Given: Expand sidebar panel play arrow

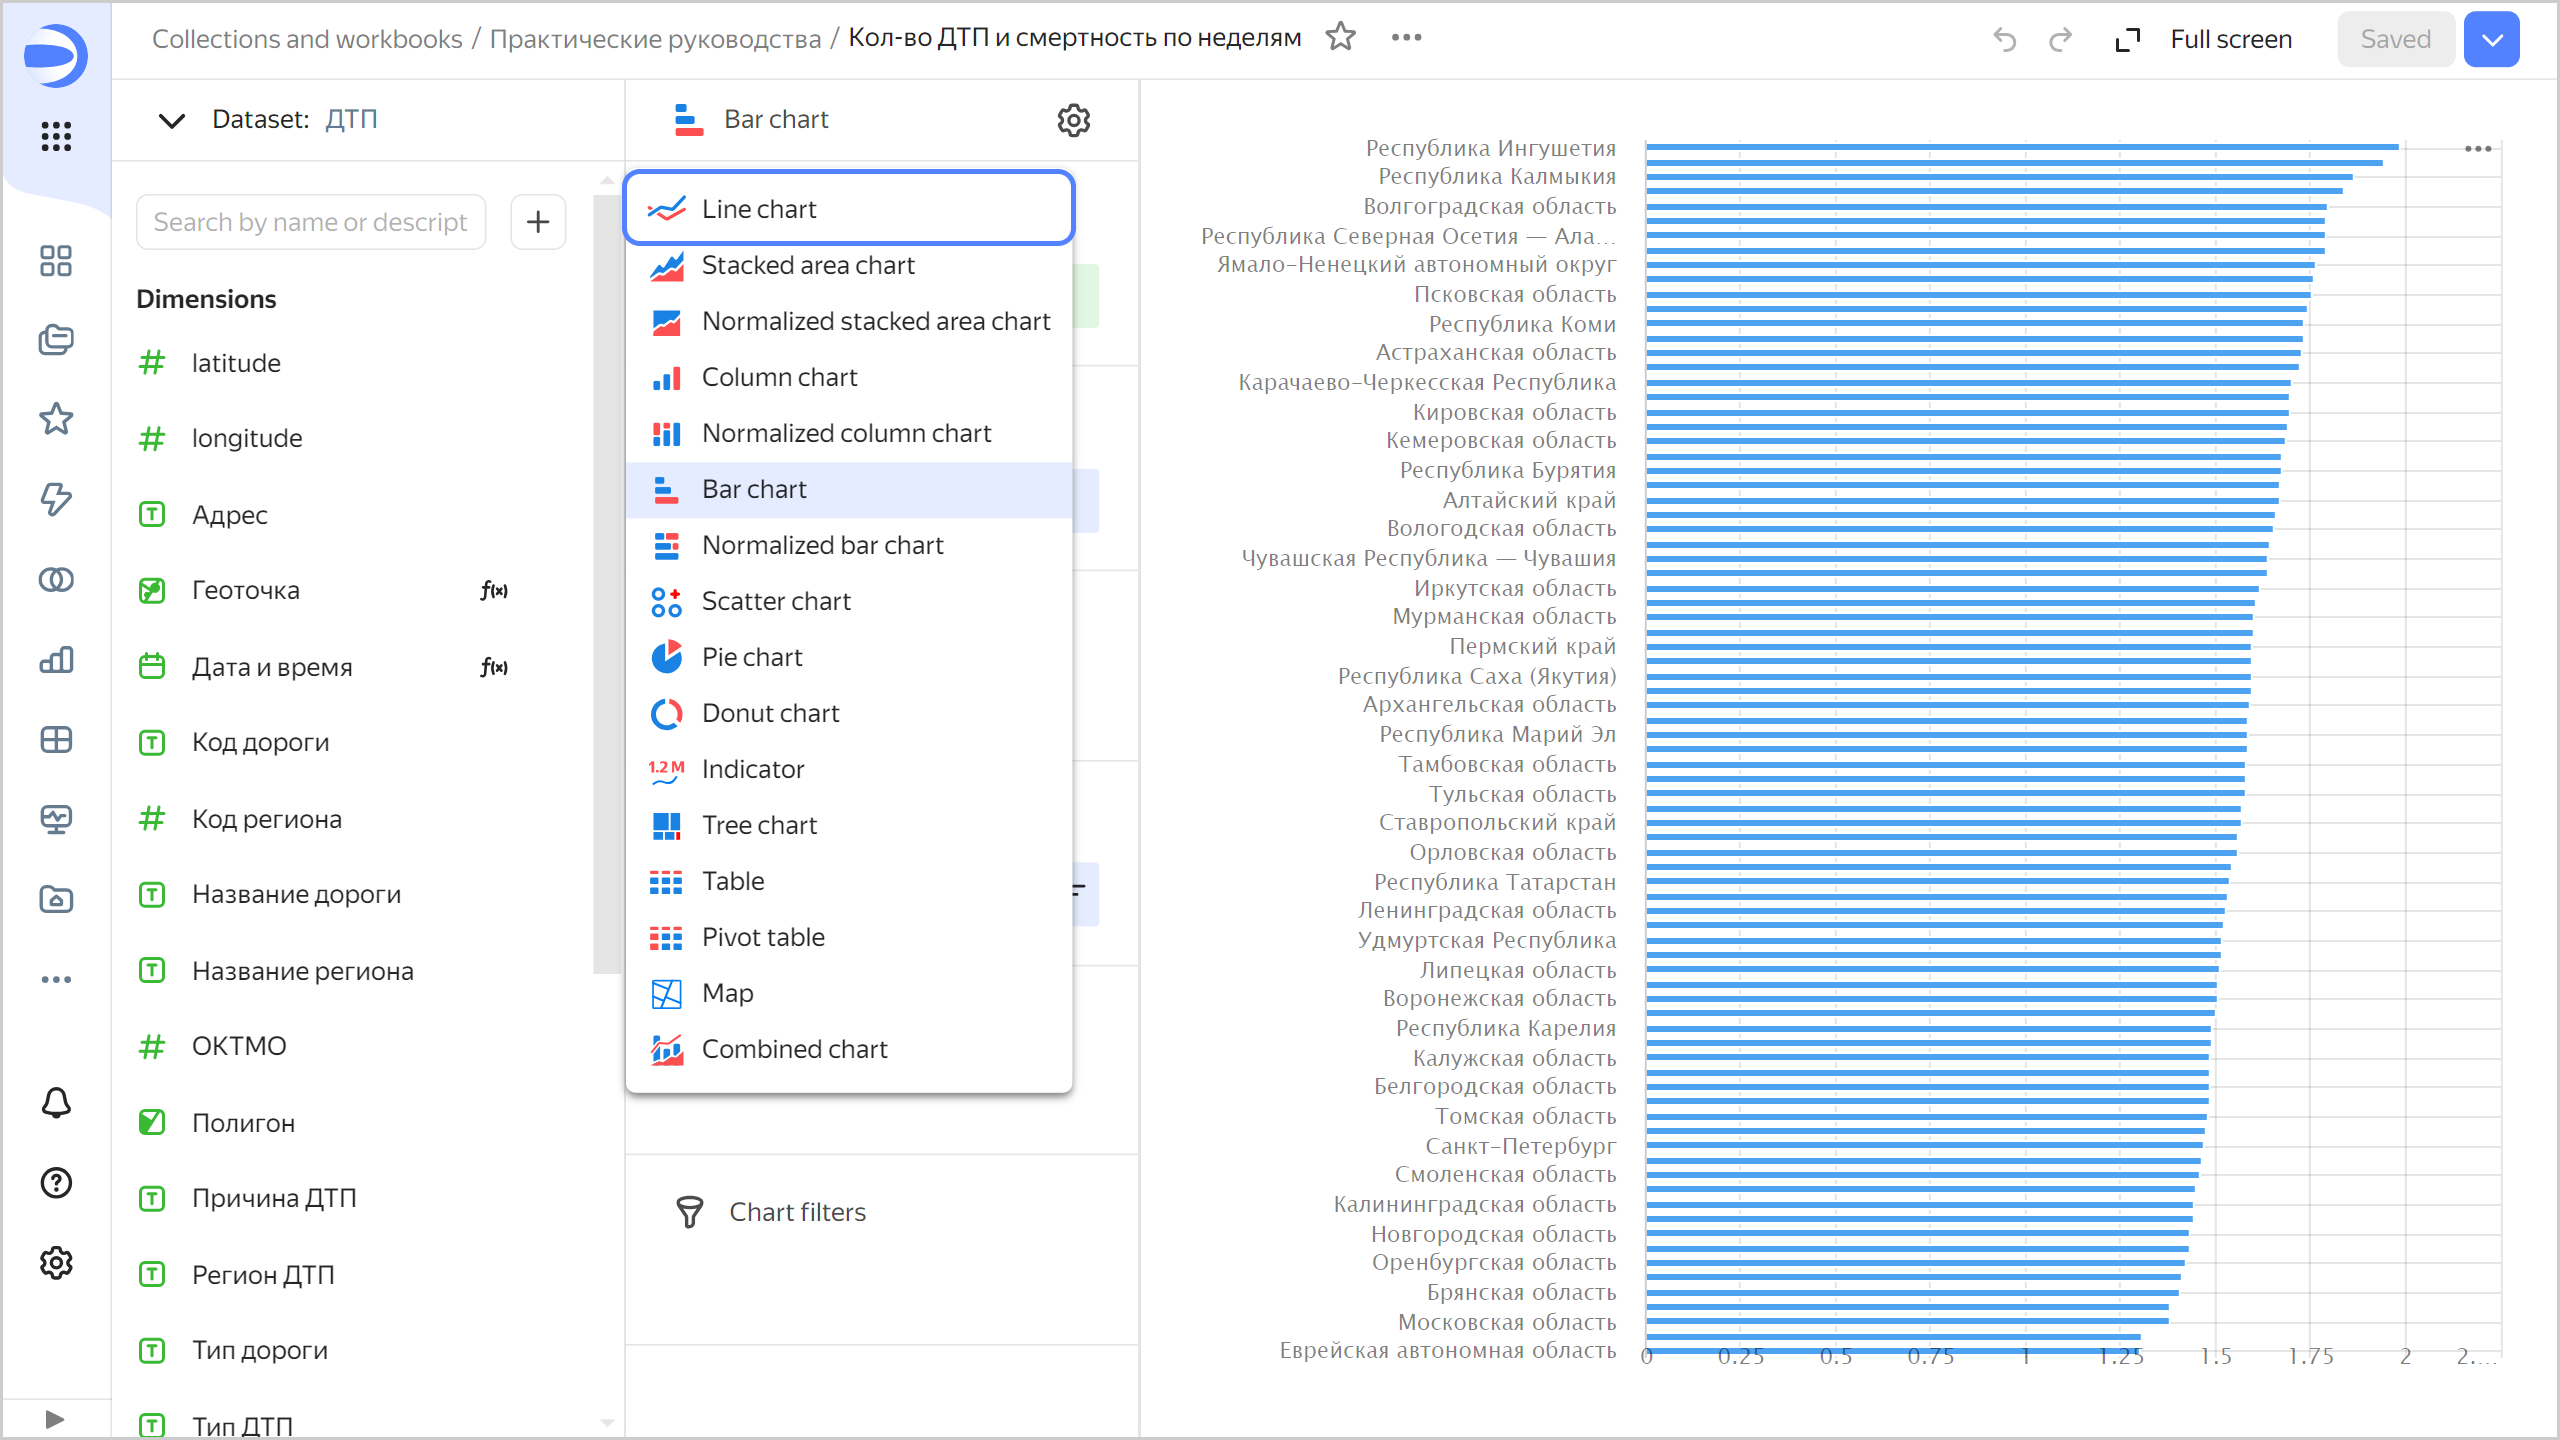Looking at the screenshot, I should pos(55,1419).
